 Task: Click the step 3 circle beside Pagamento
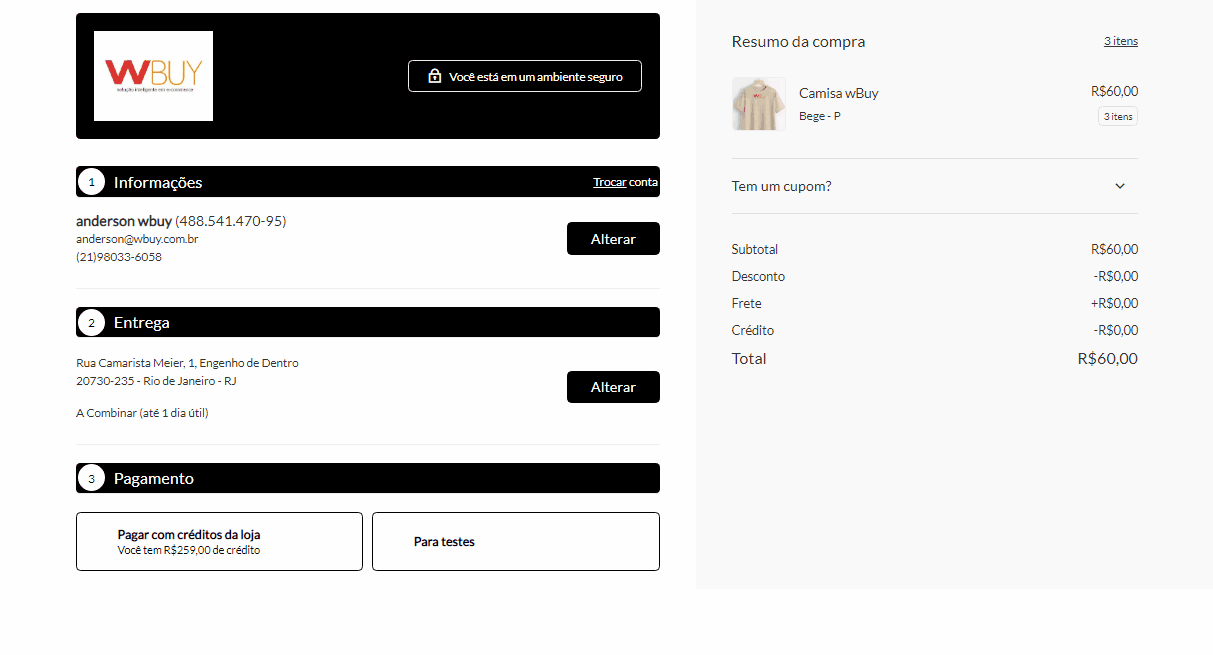[91, 479]
